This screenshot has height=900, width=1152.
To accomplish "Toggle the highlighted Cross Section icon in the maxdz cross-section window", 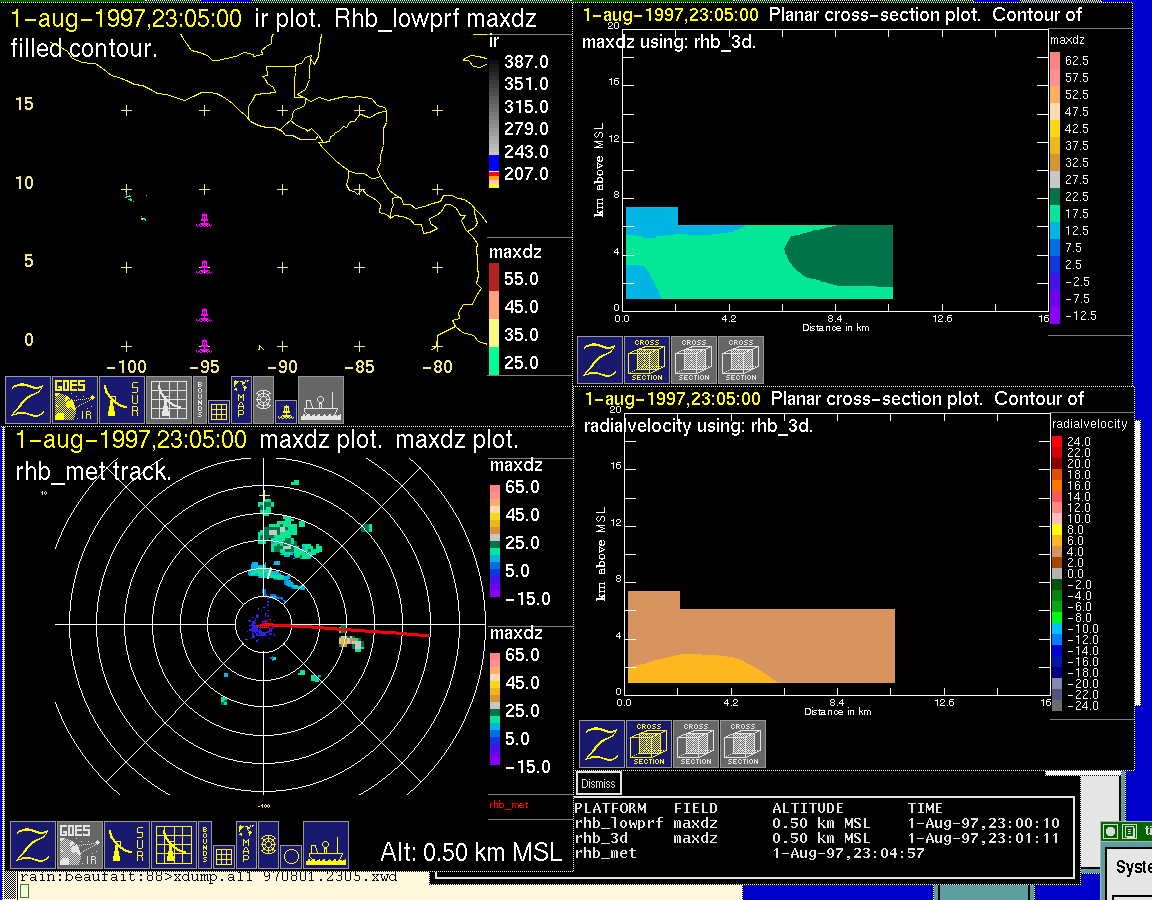I will pos(647,360).
